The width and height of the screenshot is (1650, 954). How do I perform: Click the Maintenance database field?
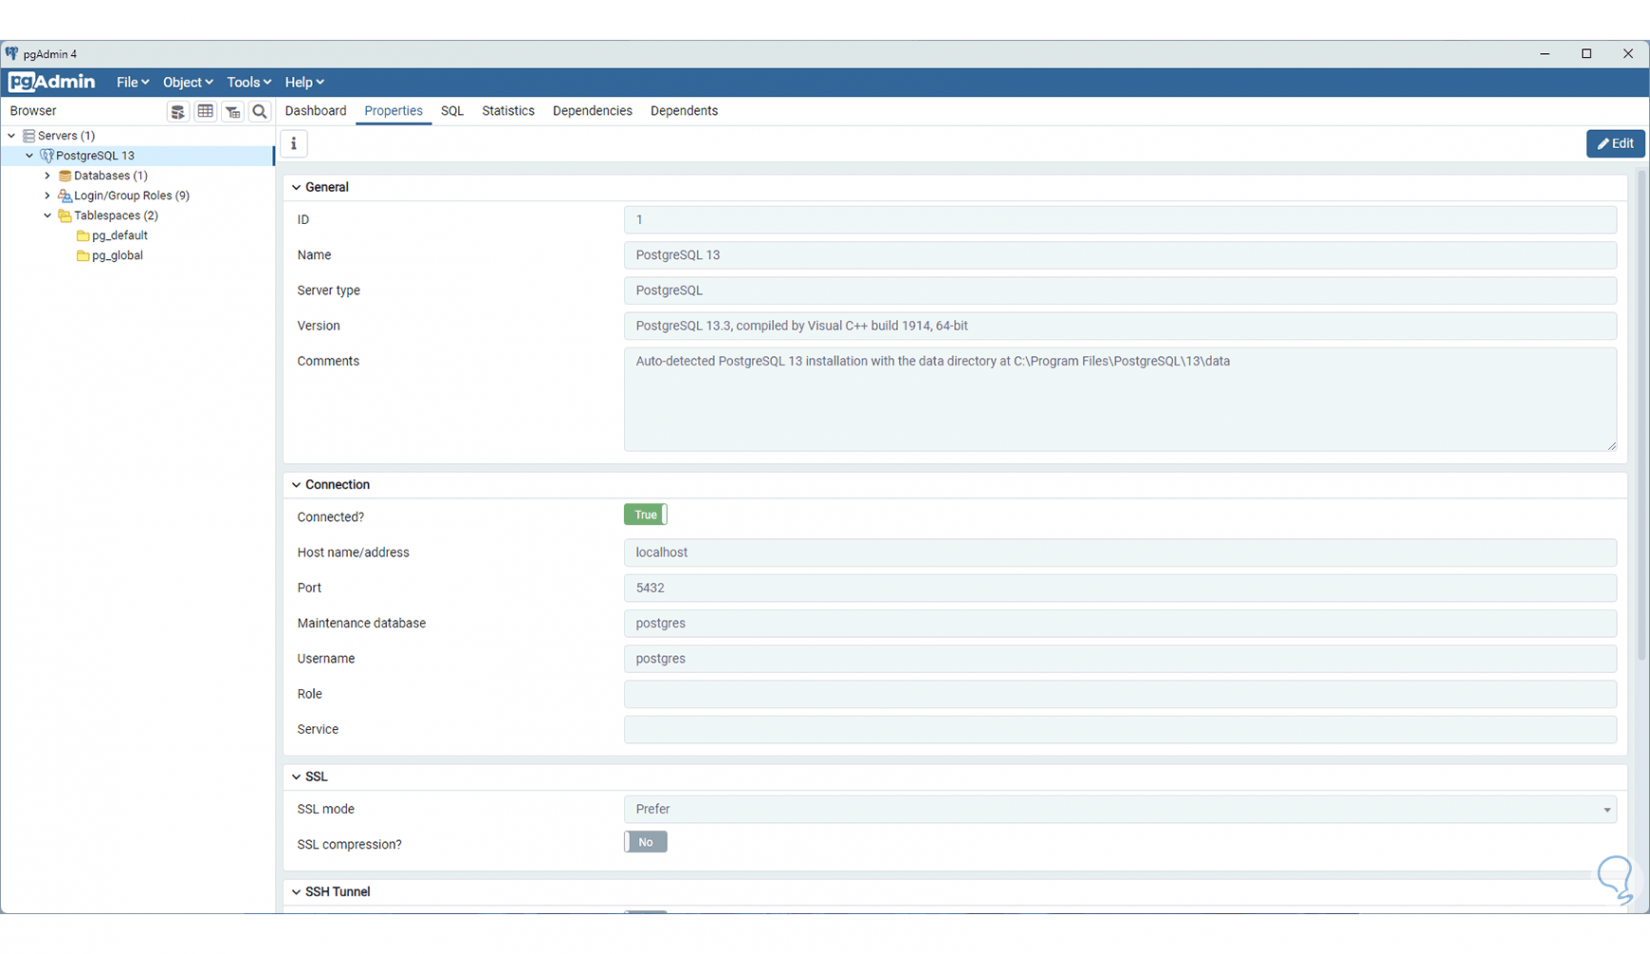point(1120,623)
